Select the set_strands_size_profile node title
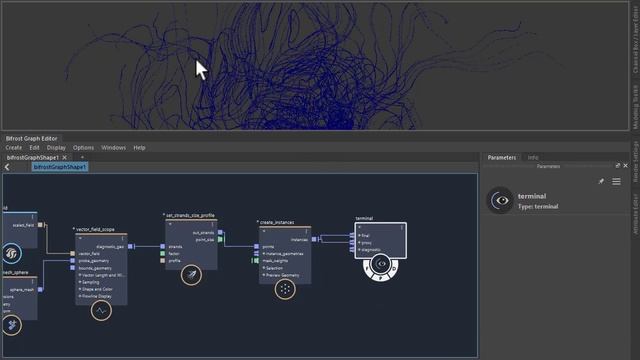Image resolution: width=640 pixels, height=360 pixels. click(x=190, y=215)
